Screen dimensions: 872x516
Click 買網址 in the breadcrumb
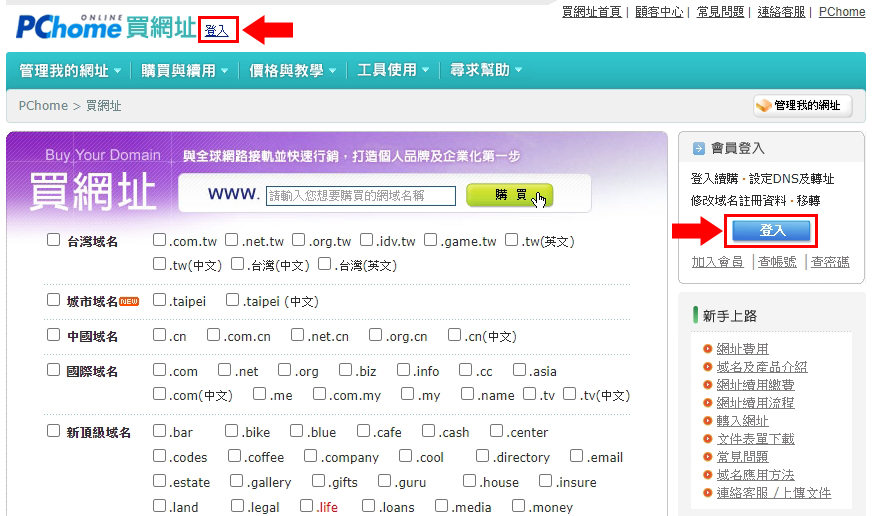(103, 106)
